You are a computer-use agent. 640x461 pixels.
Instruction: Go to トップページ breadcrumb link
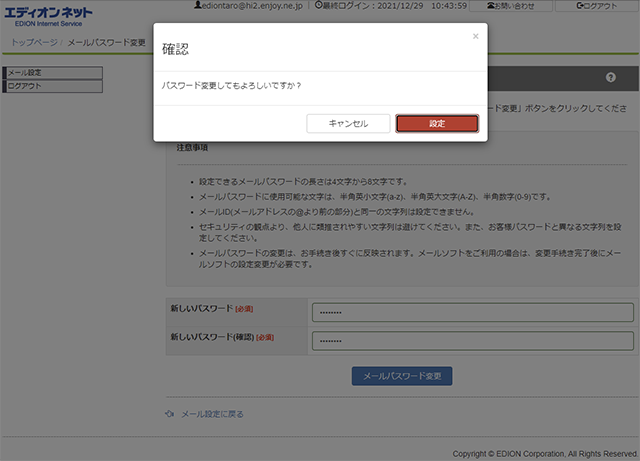pyautogui.click(x=34, y=42)
